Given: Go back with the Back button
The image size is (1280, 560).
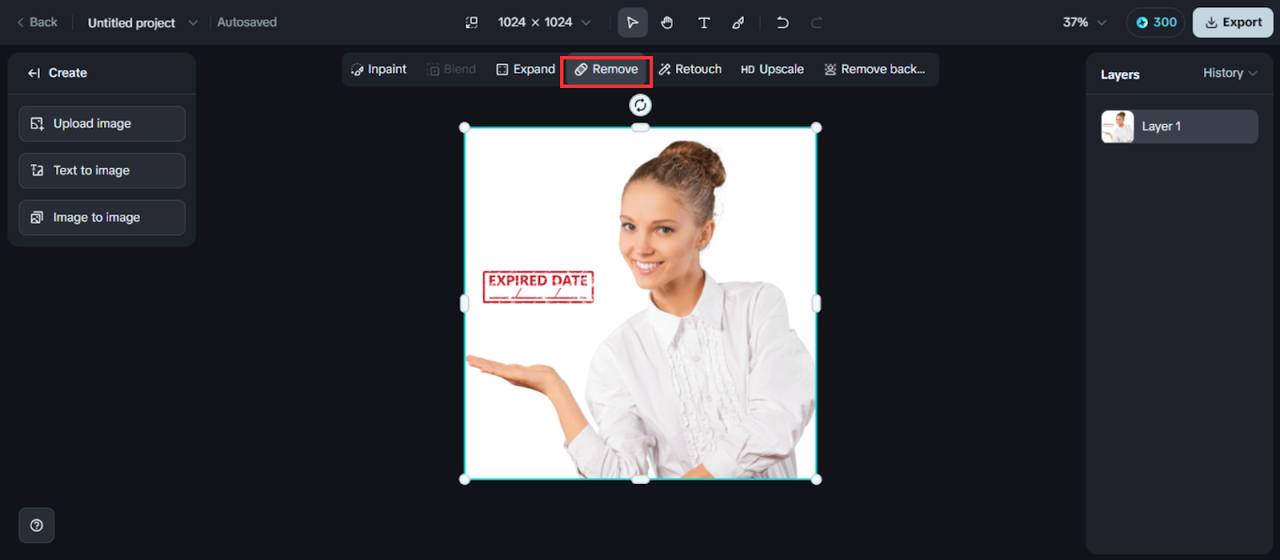Looking at the screenshot, I should (x=36, y=22).
